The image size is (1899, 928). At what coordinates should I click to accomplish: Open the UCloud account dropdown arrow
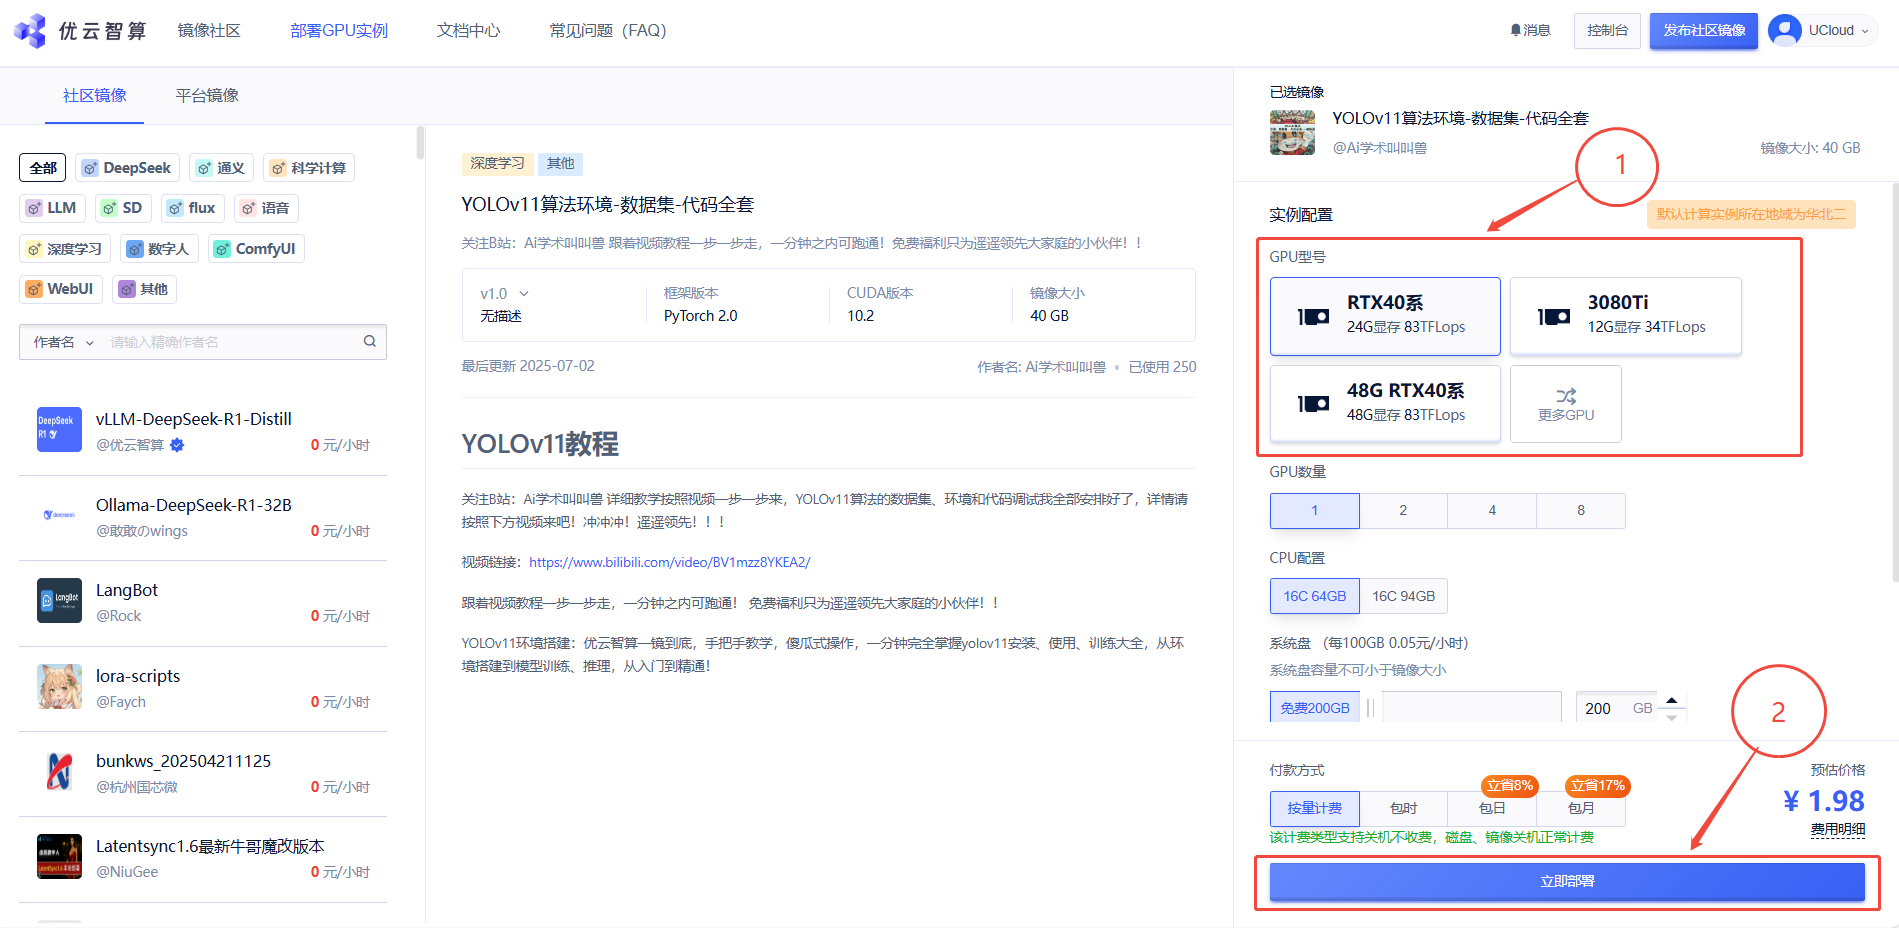coord(1865,31)
